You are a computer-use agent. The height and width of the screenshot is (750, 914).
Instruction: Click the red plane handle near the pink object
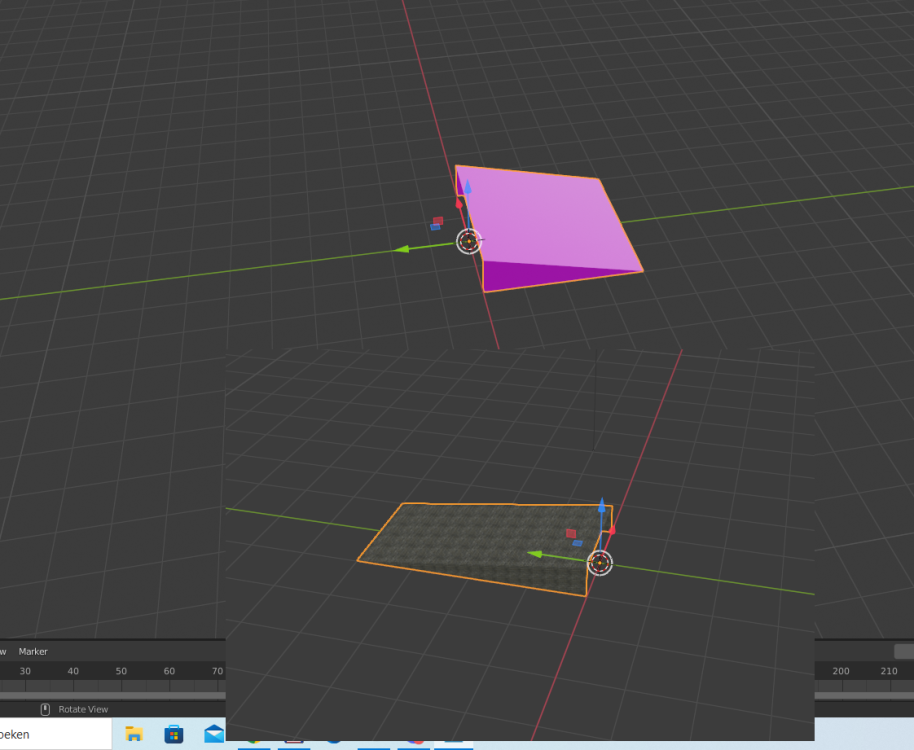click(x=438, y=220)
